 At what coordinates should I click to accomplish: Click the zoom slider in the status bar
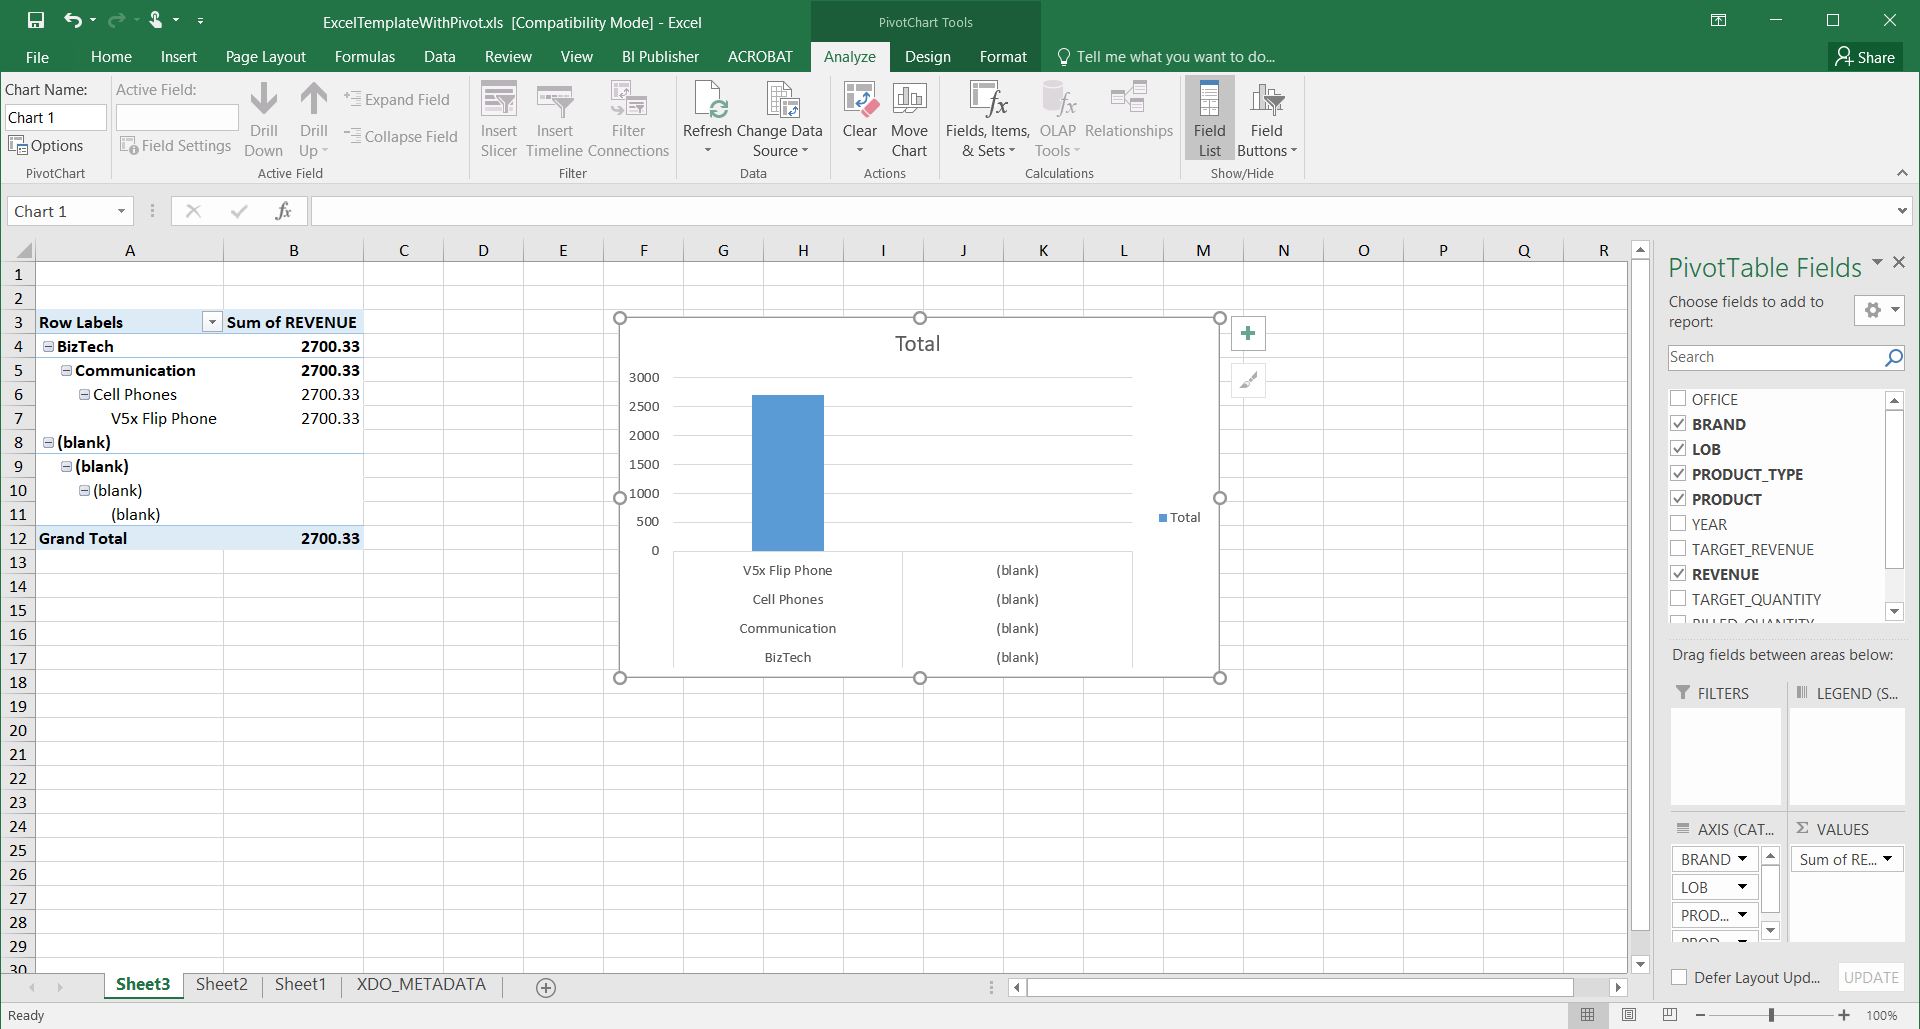point(1771,1015)
